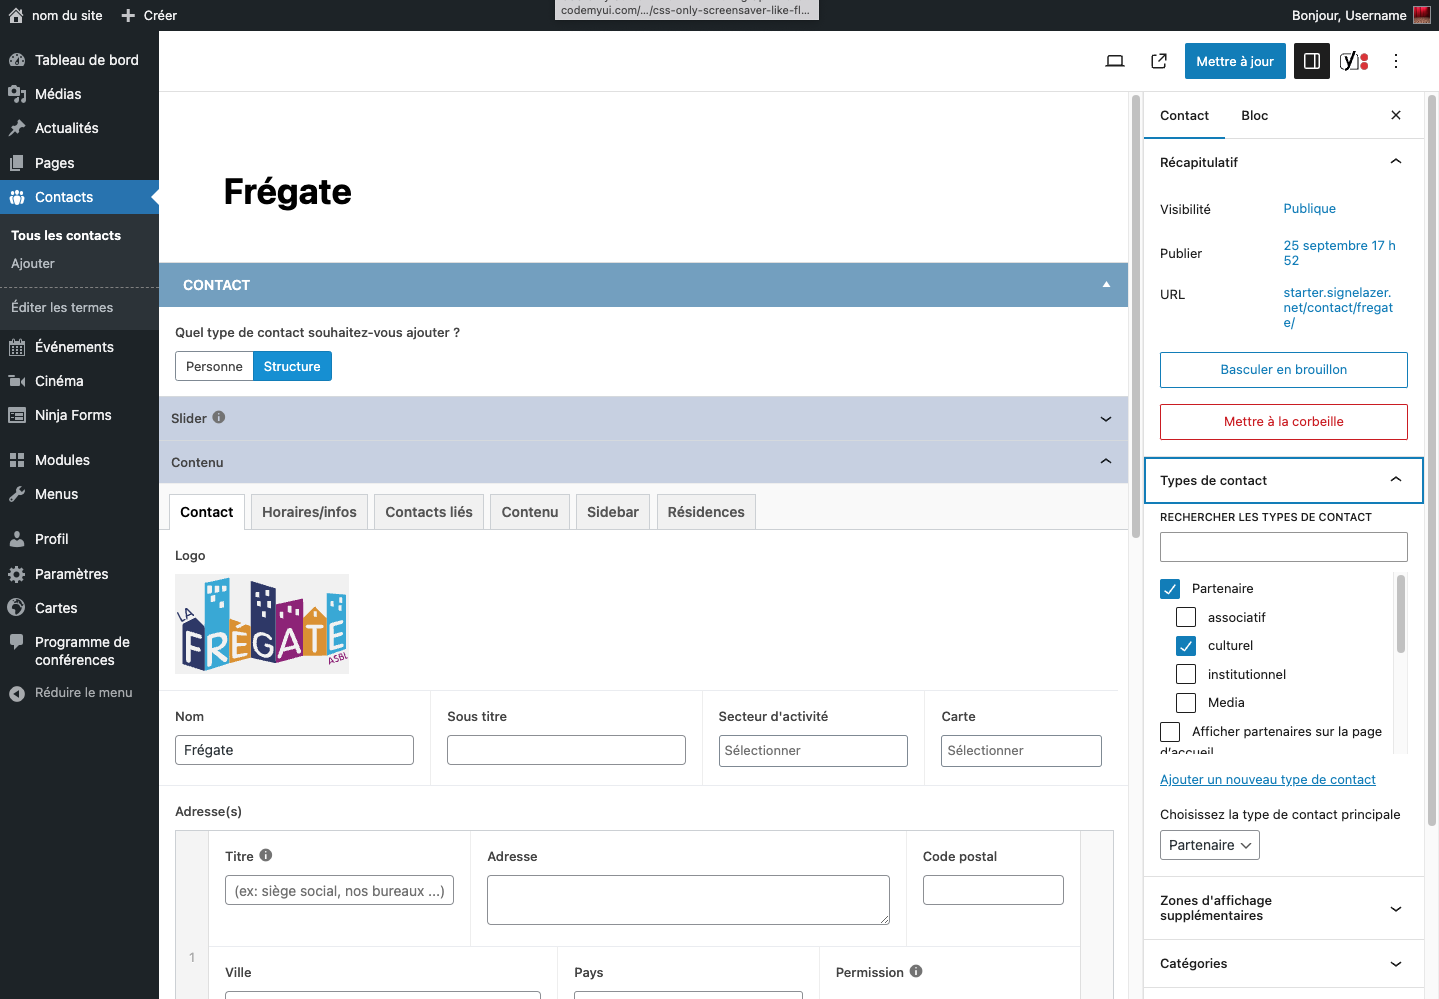Toggle the settings sidebar panel icon
Screen dimensions: 1439x999
1311,61
